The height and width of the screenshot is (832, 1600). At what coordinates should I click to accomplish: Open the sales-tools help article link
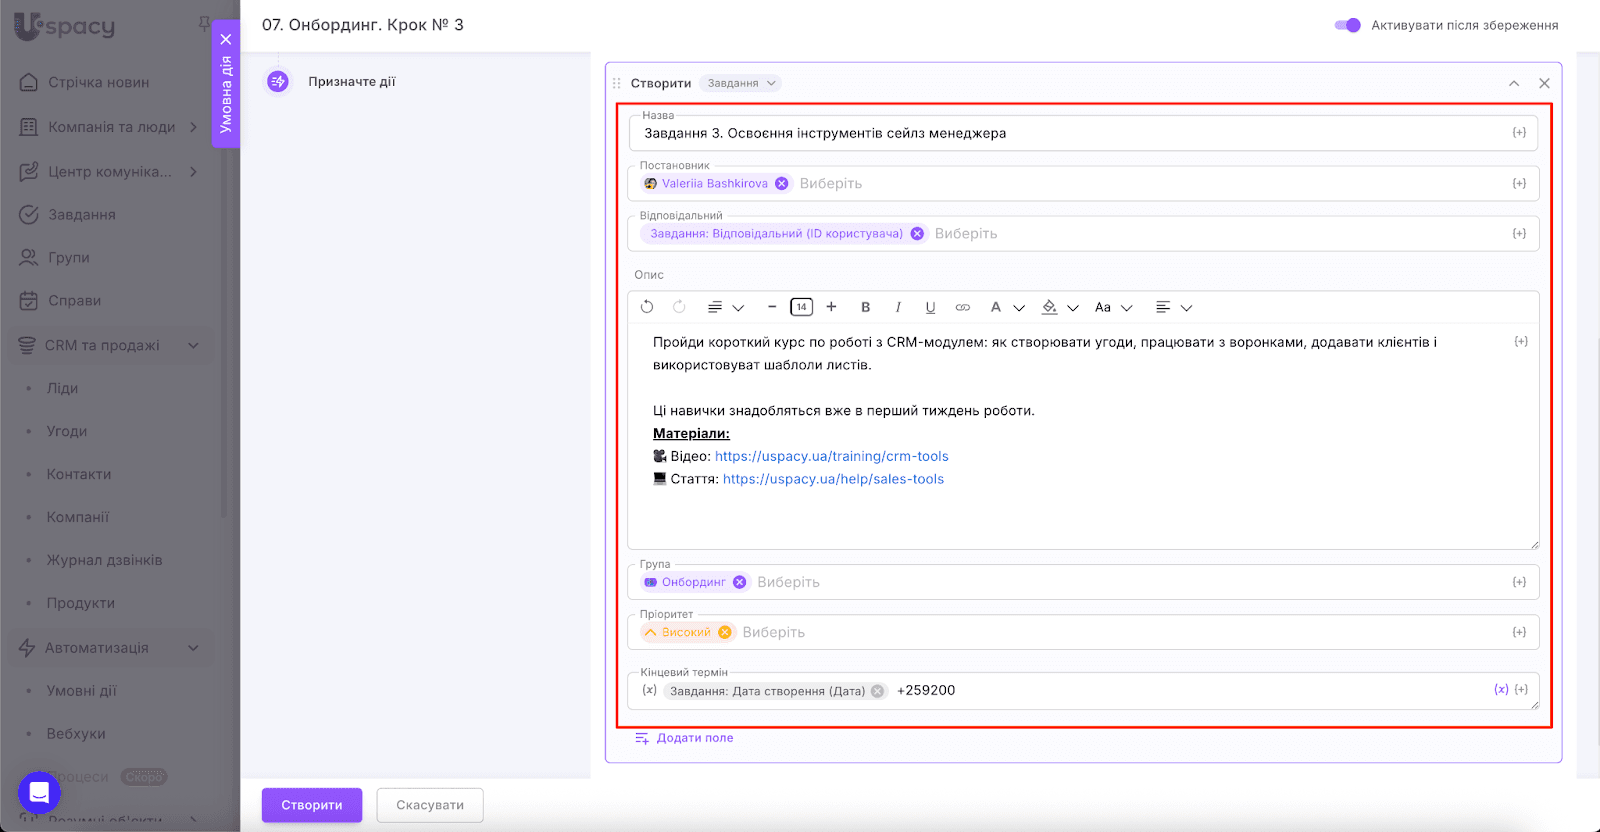833,479
